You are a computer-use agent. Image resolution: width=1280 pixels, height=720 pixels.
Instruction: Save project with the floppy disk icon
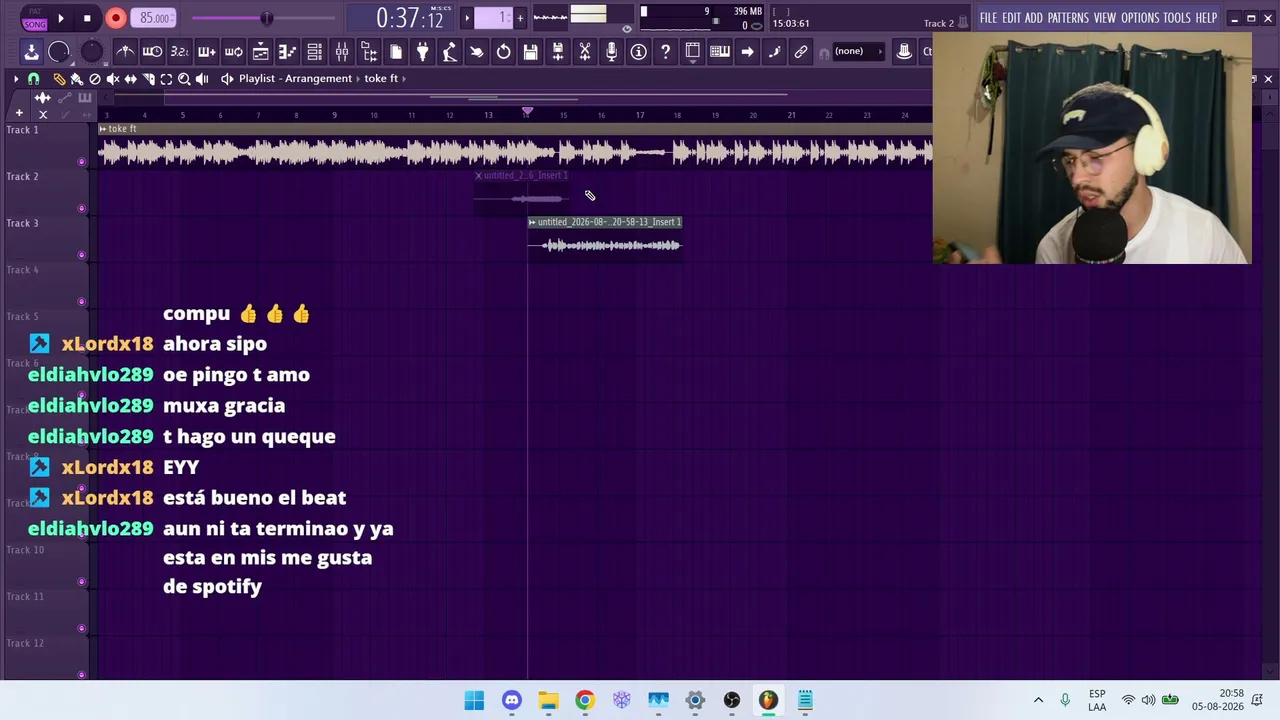[x=531, y=52]
